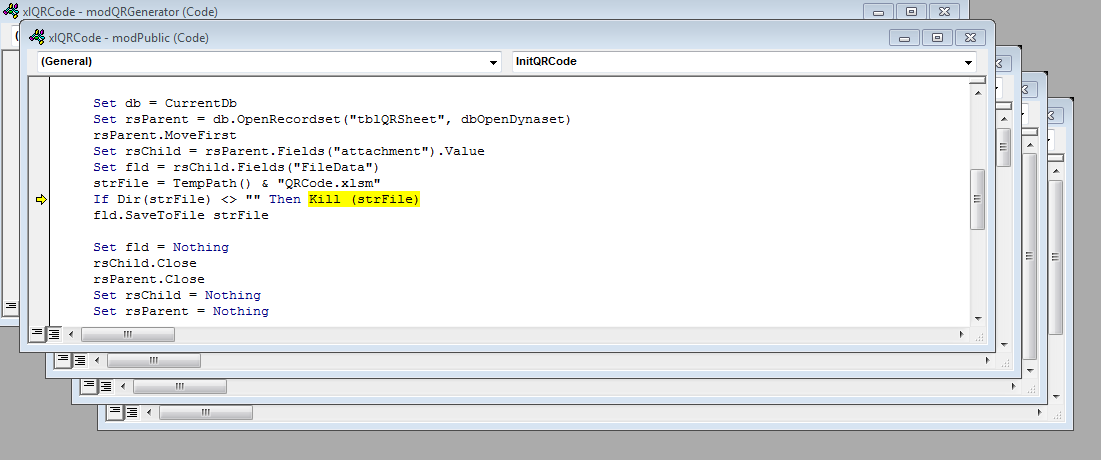
Task: Click horizontal scroll thumb in window directly behind modPublic
Action: (x=154, y=360)
